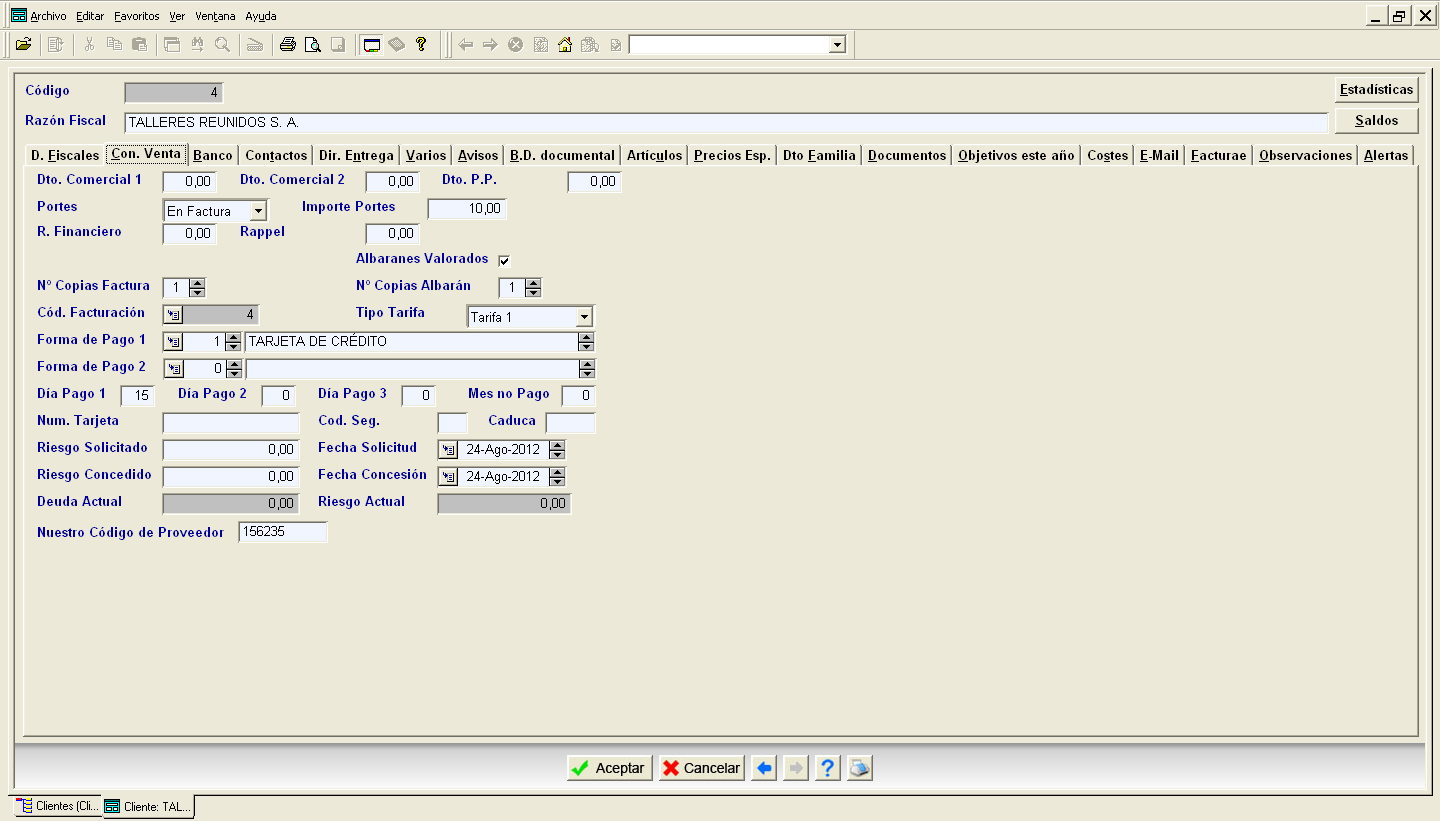Click the Nuestro Código de Proveedor field
1440x821 pixels.
(283, 532)
